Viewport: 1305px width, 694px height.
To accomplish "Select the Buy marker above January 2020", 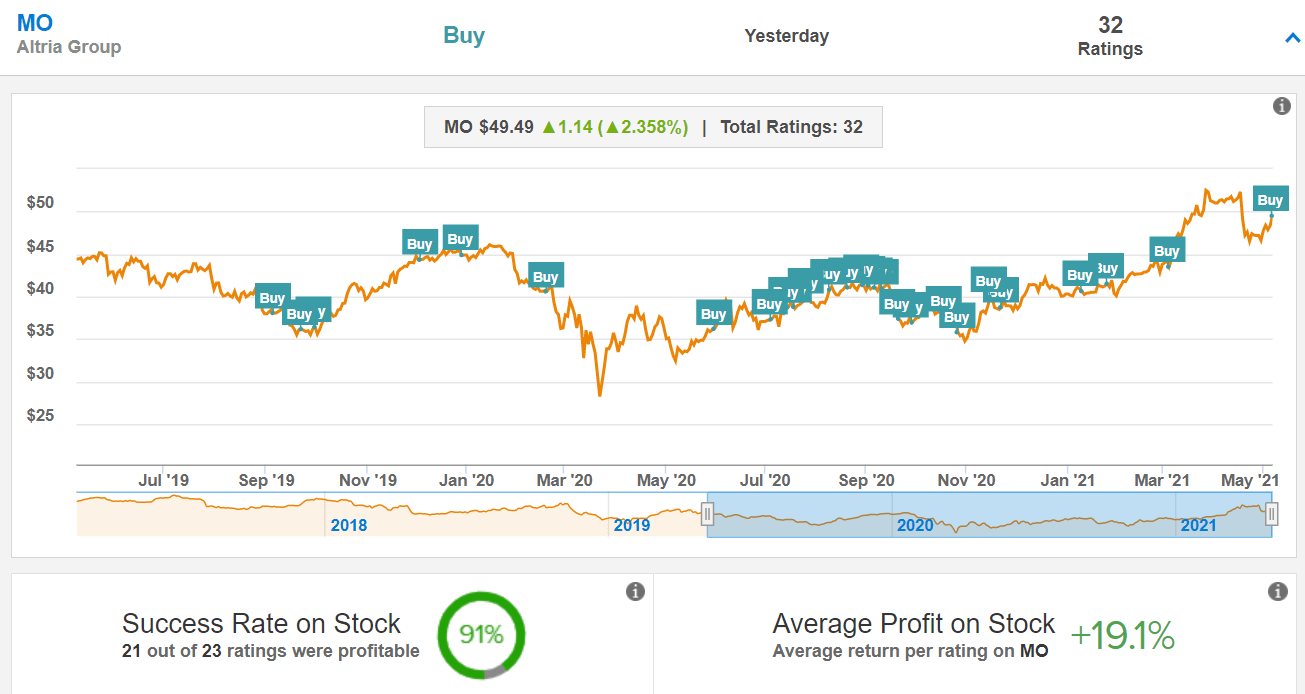I will point(460,239).
